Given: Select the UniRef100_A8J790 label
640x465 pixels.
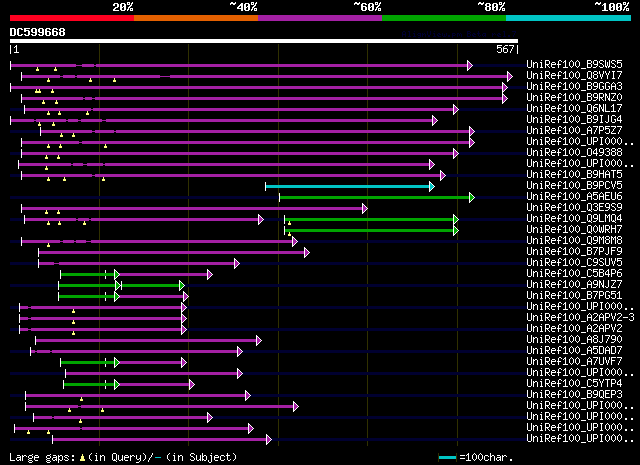Looking at the screenshot, I should coord(574,340).
